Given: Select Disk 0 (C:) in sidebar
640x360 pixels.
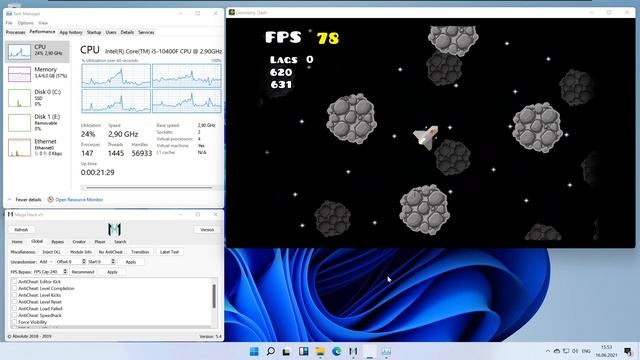Looking at the screenshot, I should click(37, 98).
